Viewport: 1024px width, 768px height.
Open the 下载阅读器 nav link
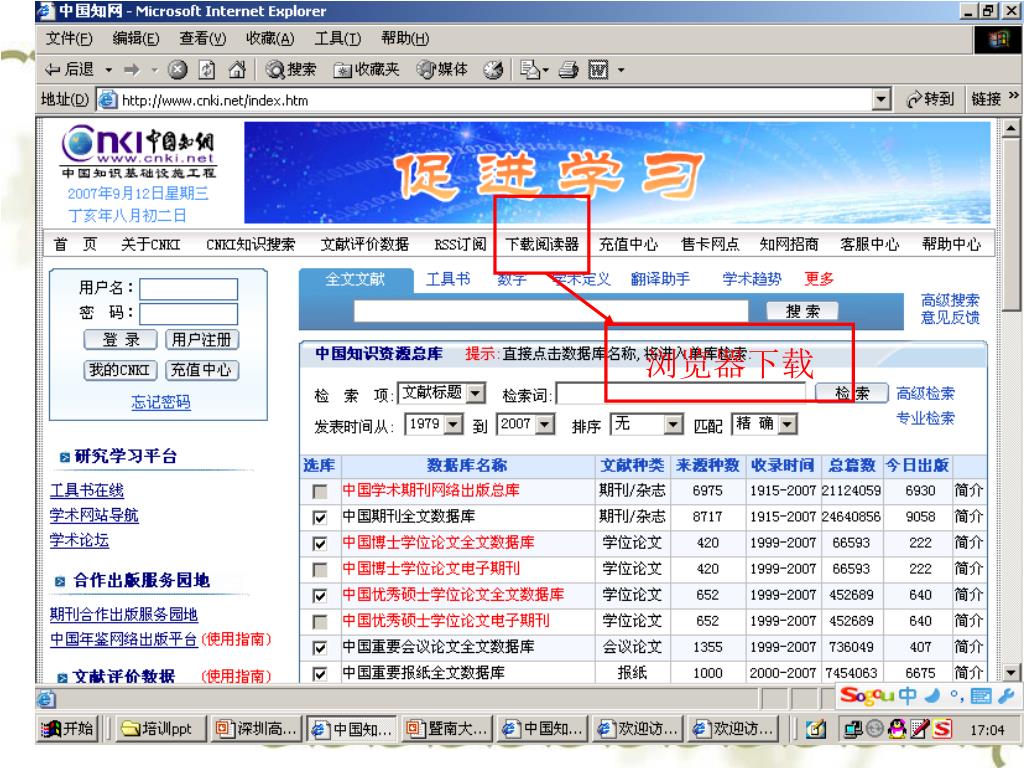[x=542, y=244]
